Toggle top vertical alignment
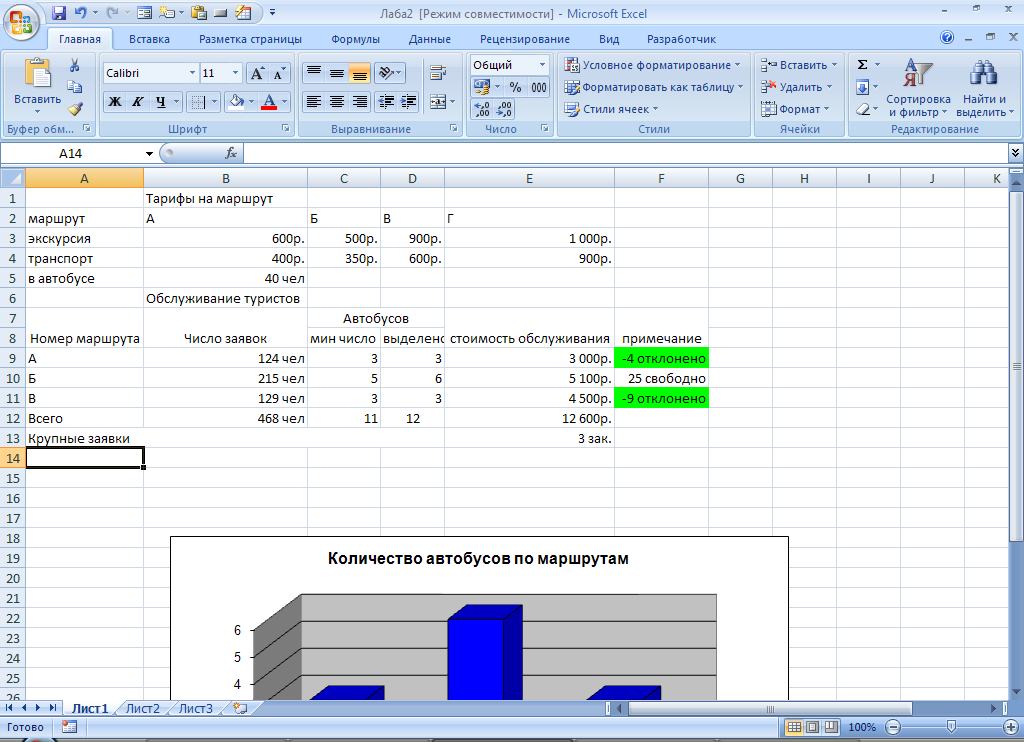This screenshot has height=742, width=1024. point(314,73)
